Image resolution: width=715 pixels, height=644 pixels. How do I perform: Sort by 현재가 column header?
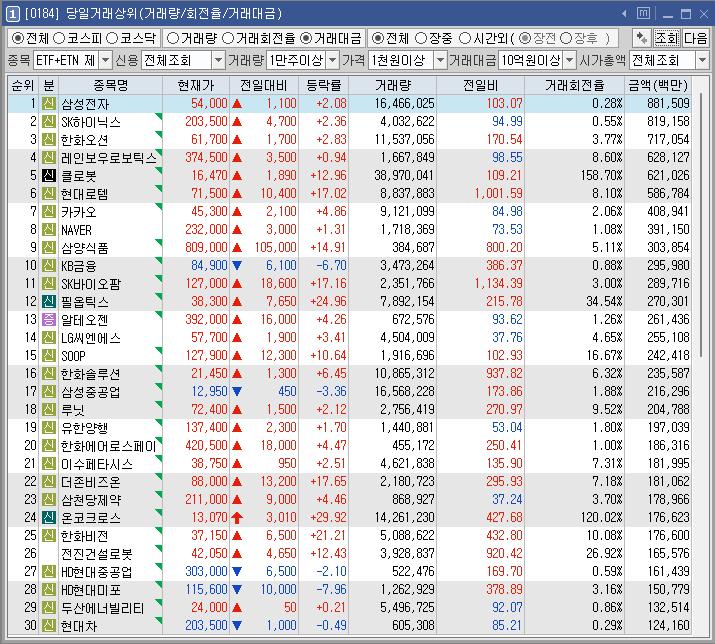(x=196, y=85)
